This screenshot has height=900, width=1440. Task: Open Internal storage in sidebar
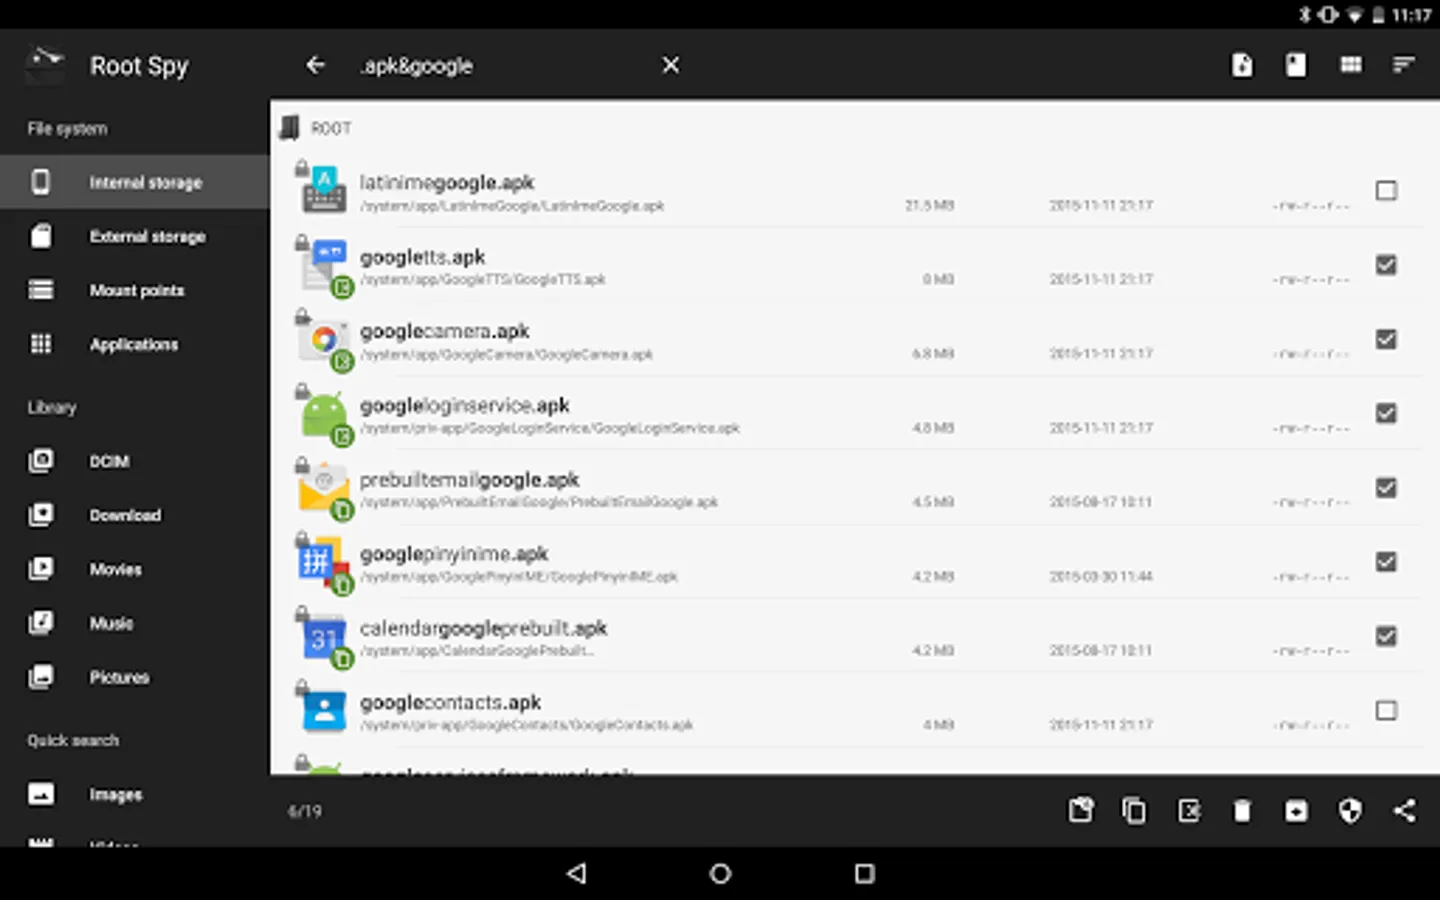pos(135,182)
